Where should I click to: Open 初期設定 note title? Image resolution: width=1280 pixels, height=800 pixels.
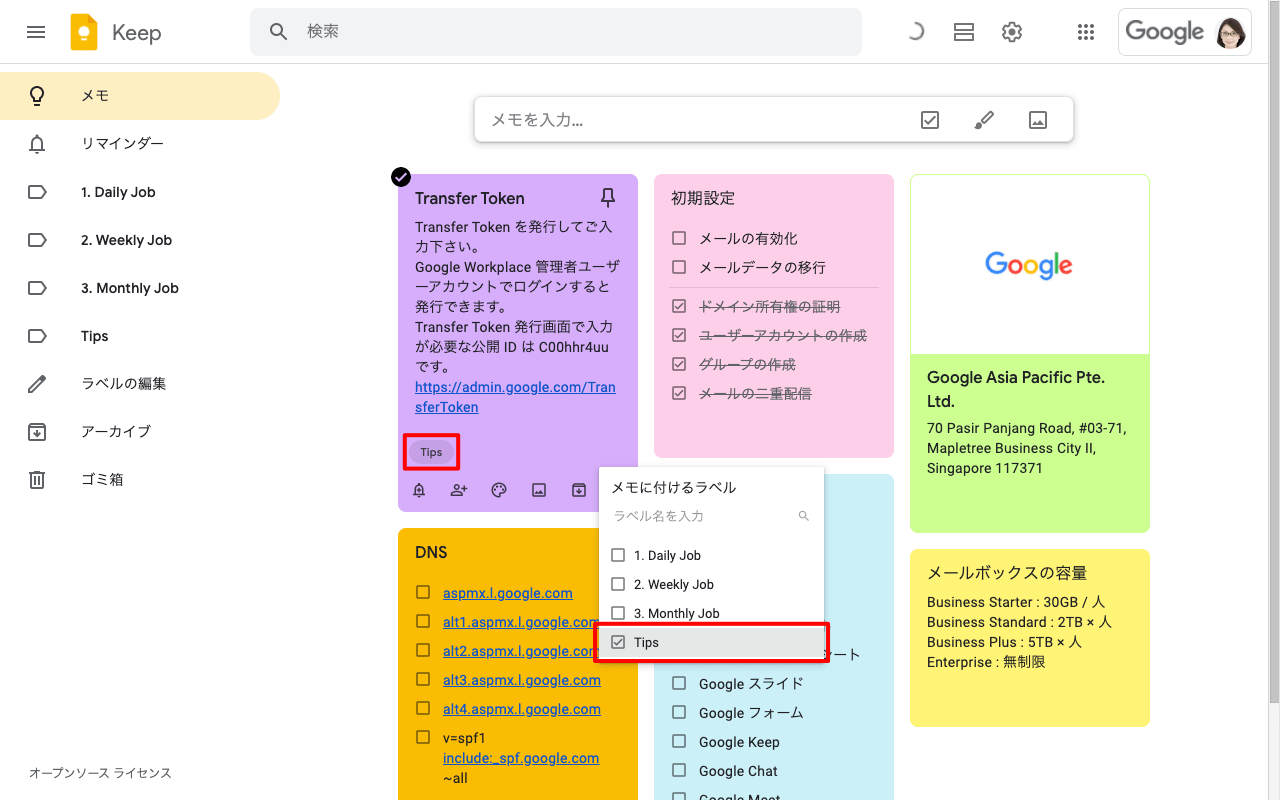[x=703, y=198]
